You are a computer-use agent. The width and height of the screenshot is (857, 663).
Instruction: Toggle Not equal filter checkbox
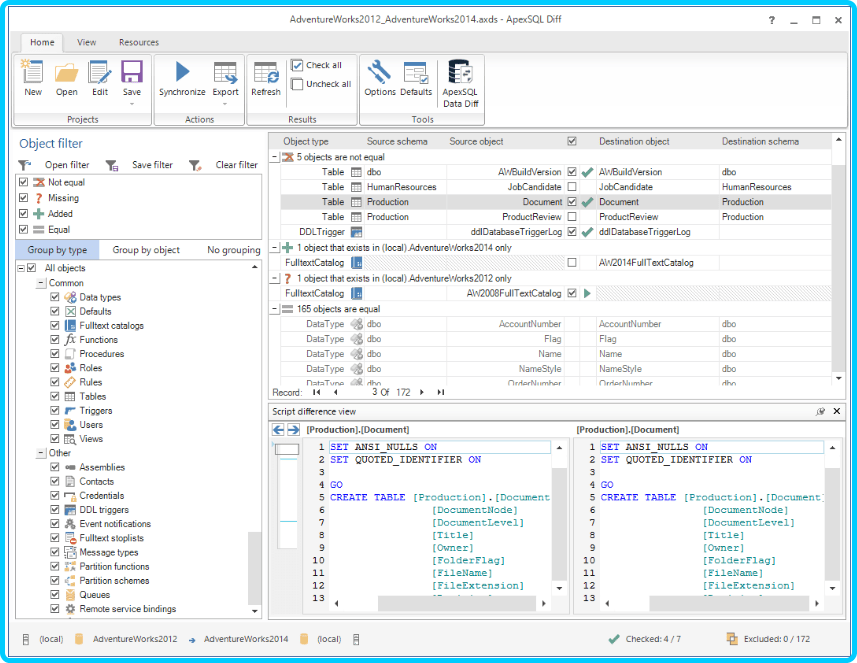tap(24, 182)
